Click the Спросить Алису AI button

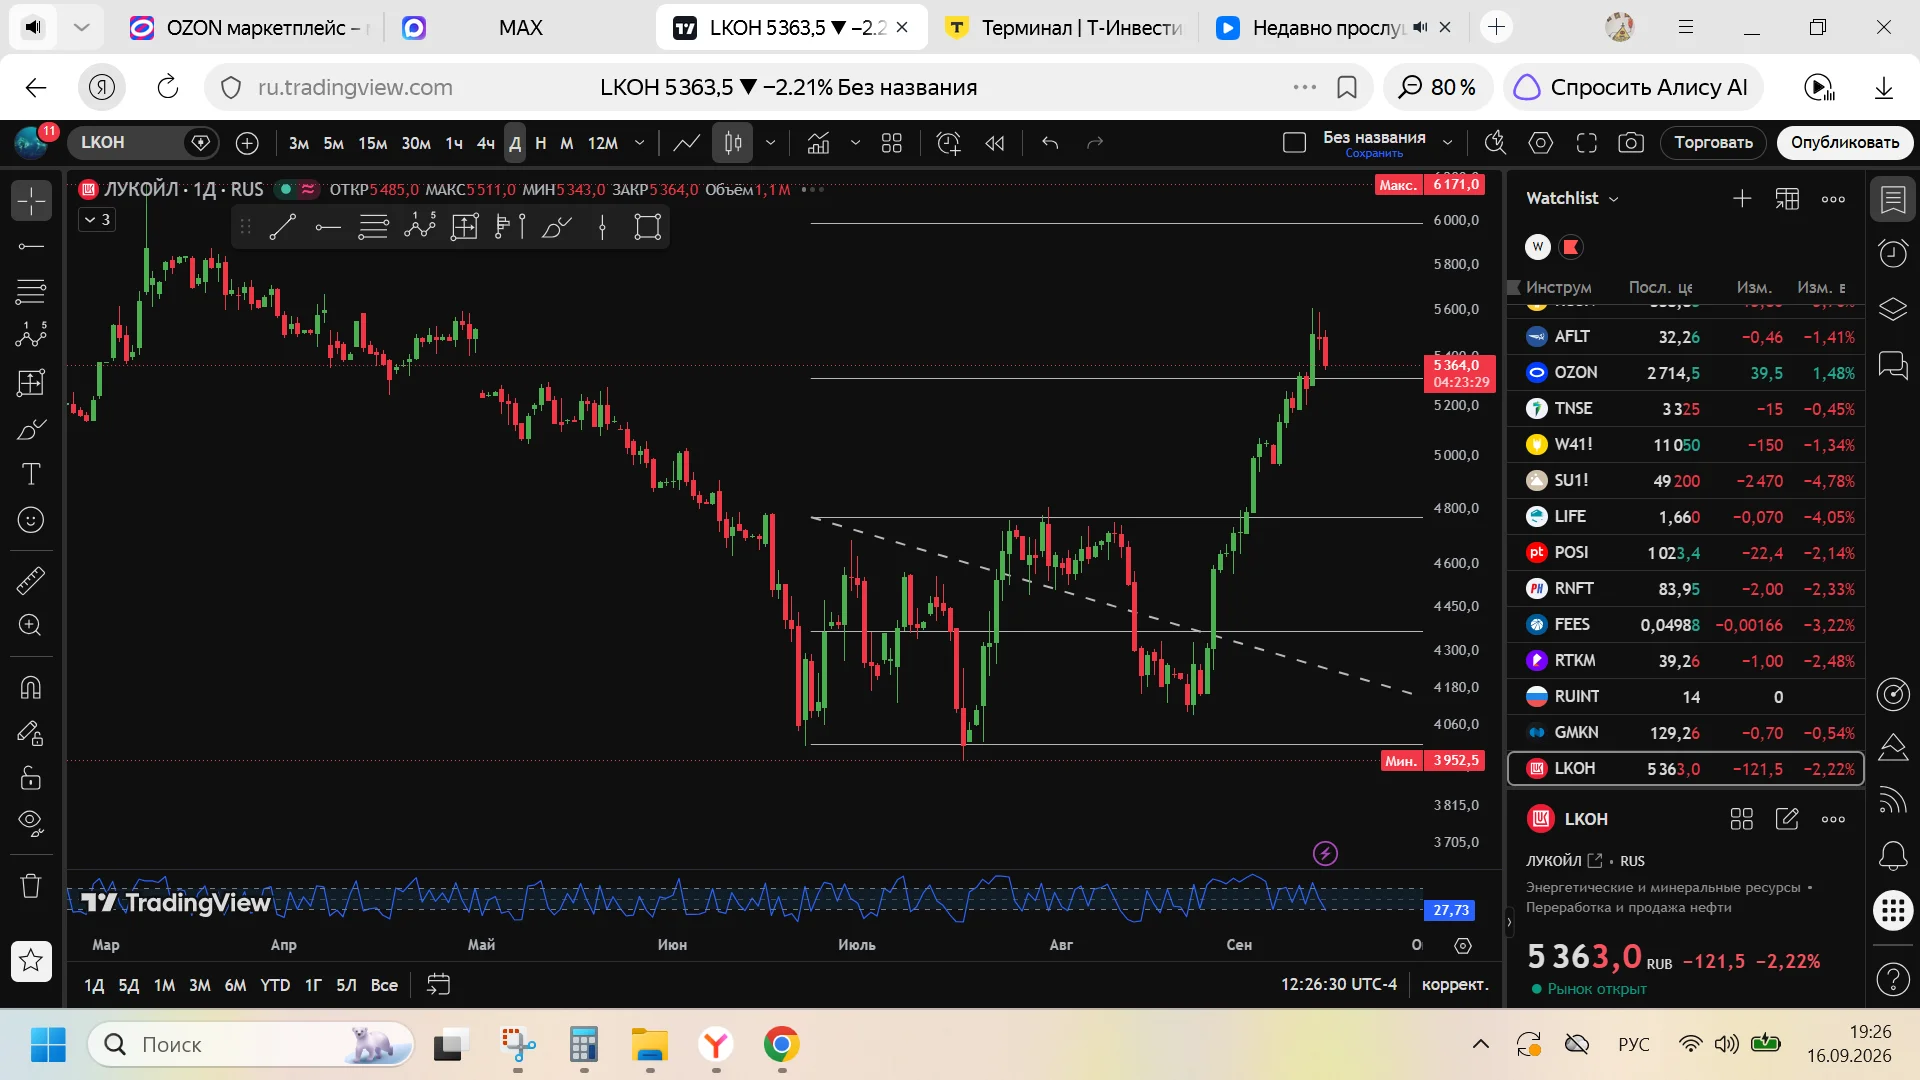1633,88
